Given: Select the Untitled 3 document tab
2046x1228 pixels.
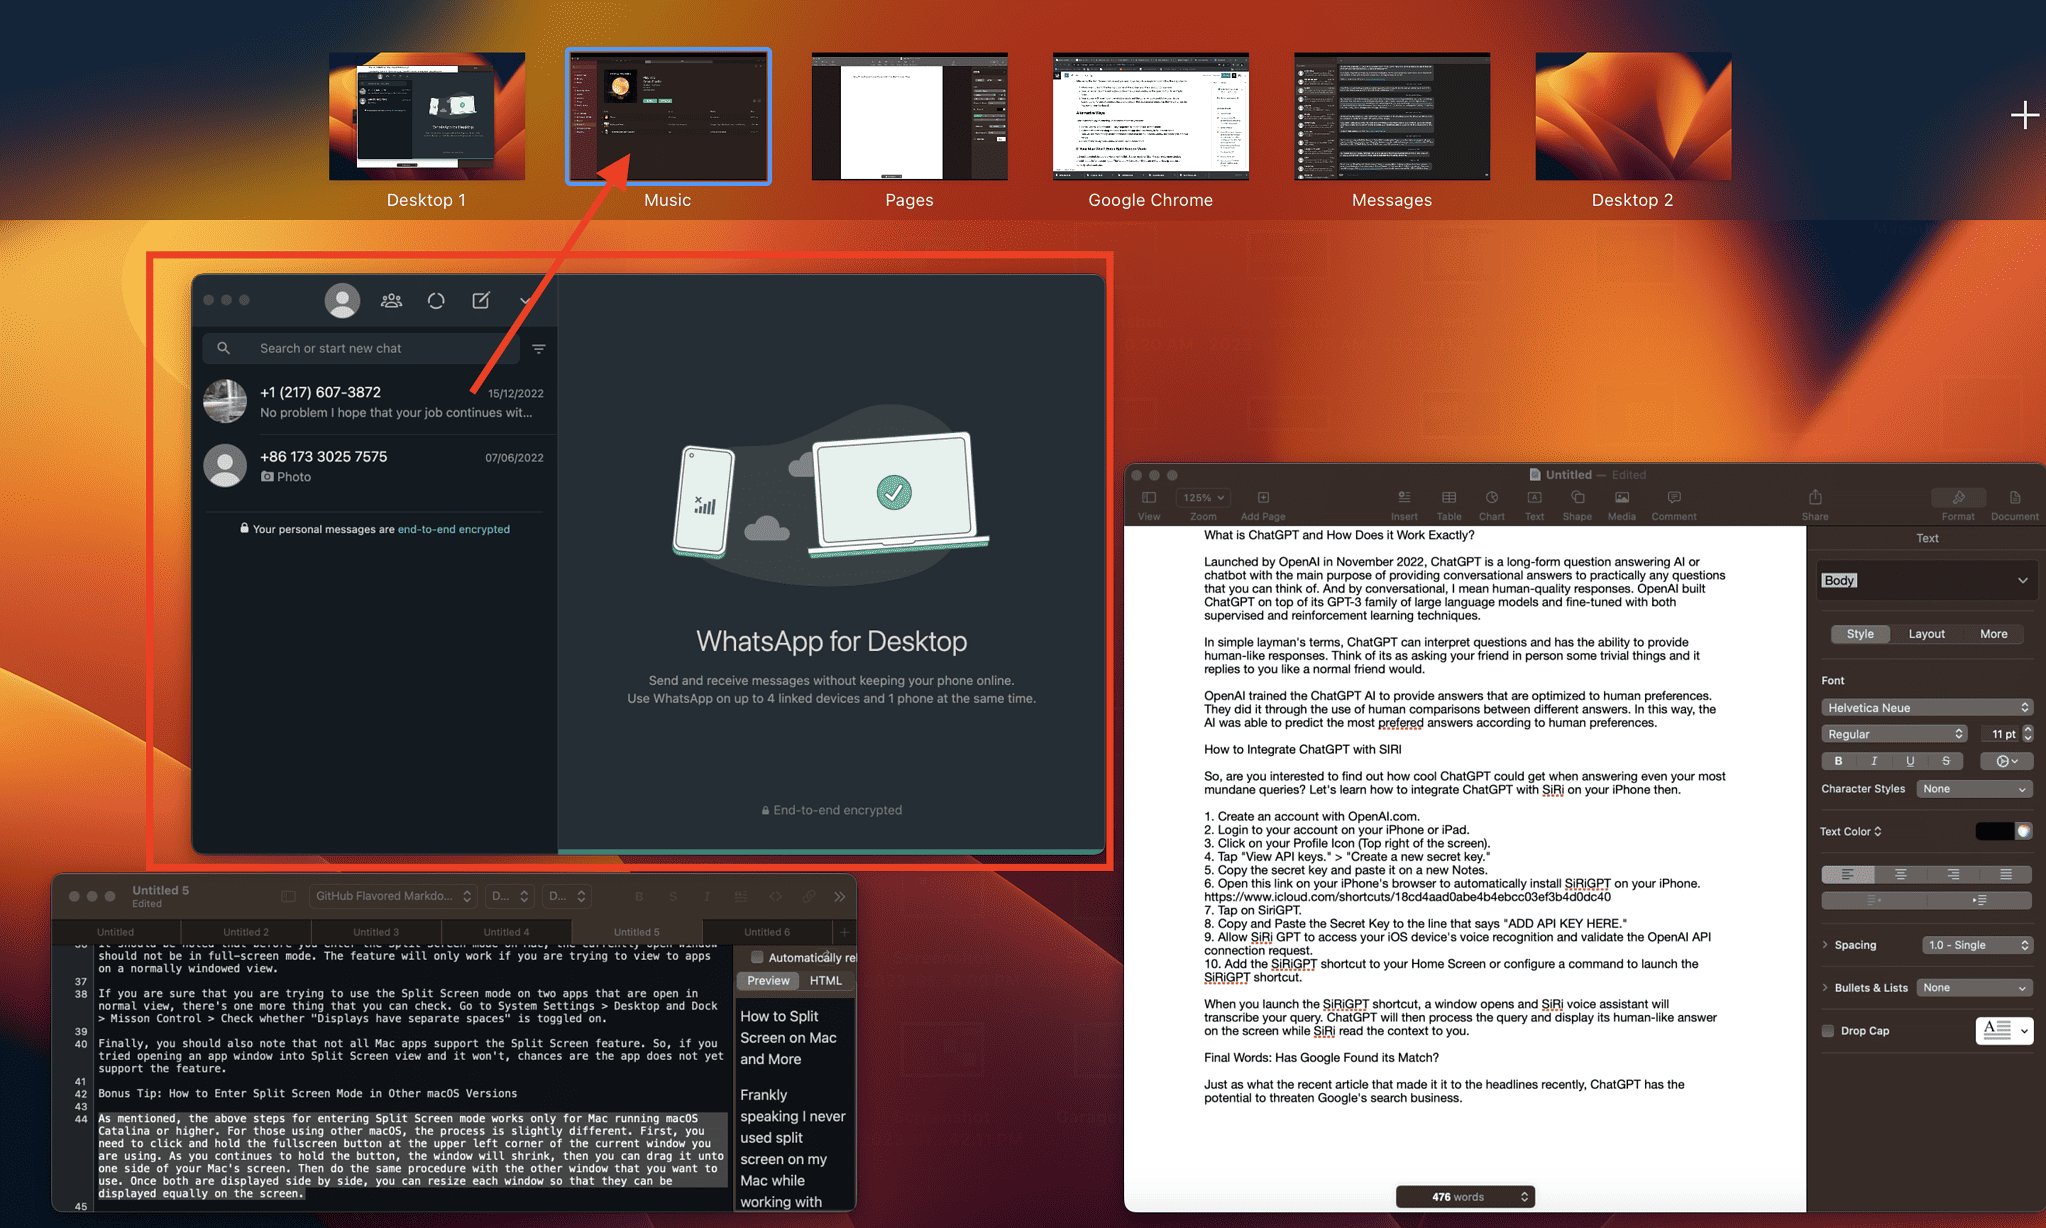Looking at the screenshot, I should pyautogui.click(x=375, y=931).
